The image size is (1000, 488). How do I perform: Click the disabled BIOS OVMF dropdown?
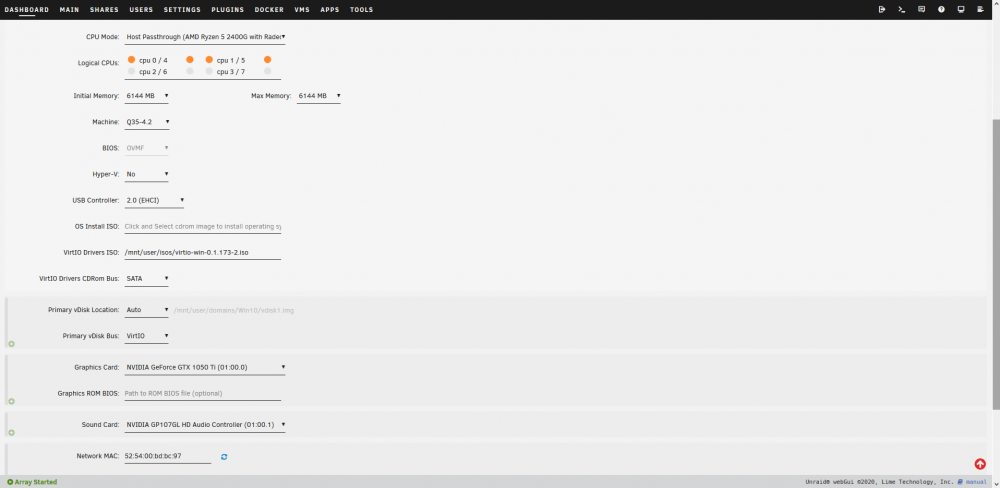point(147,148)
